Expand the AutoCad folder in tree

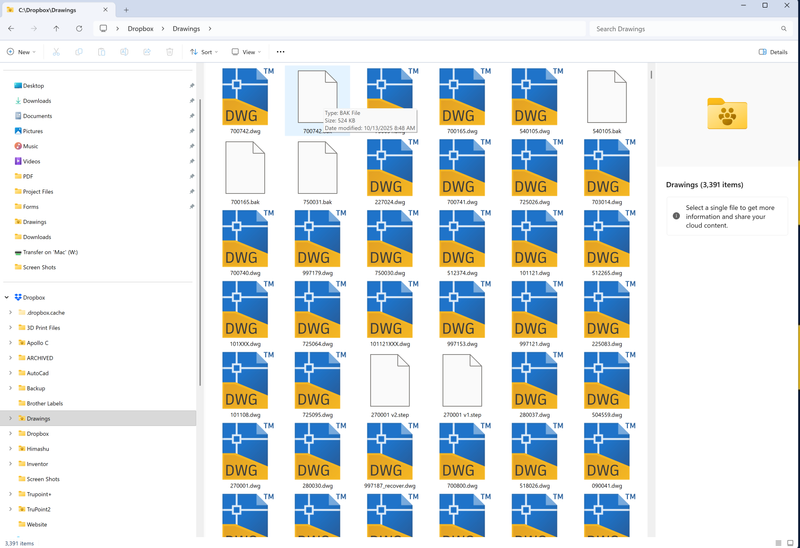(10, 373)
